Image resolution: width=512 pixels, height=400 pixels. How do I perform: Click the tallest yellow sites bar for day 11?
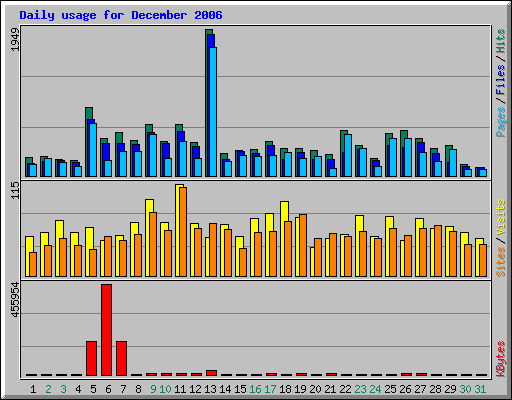(x=179, y=230)
